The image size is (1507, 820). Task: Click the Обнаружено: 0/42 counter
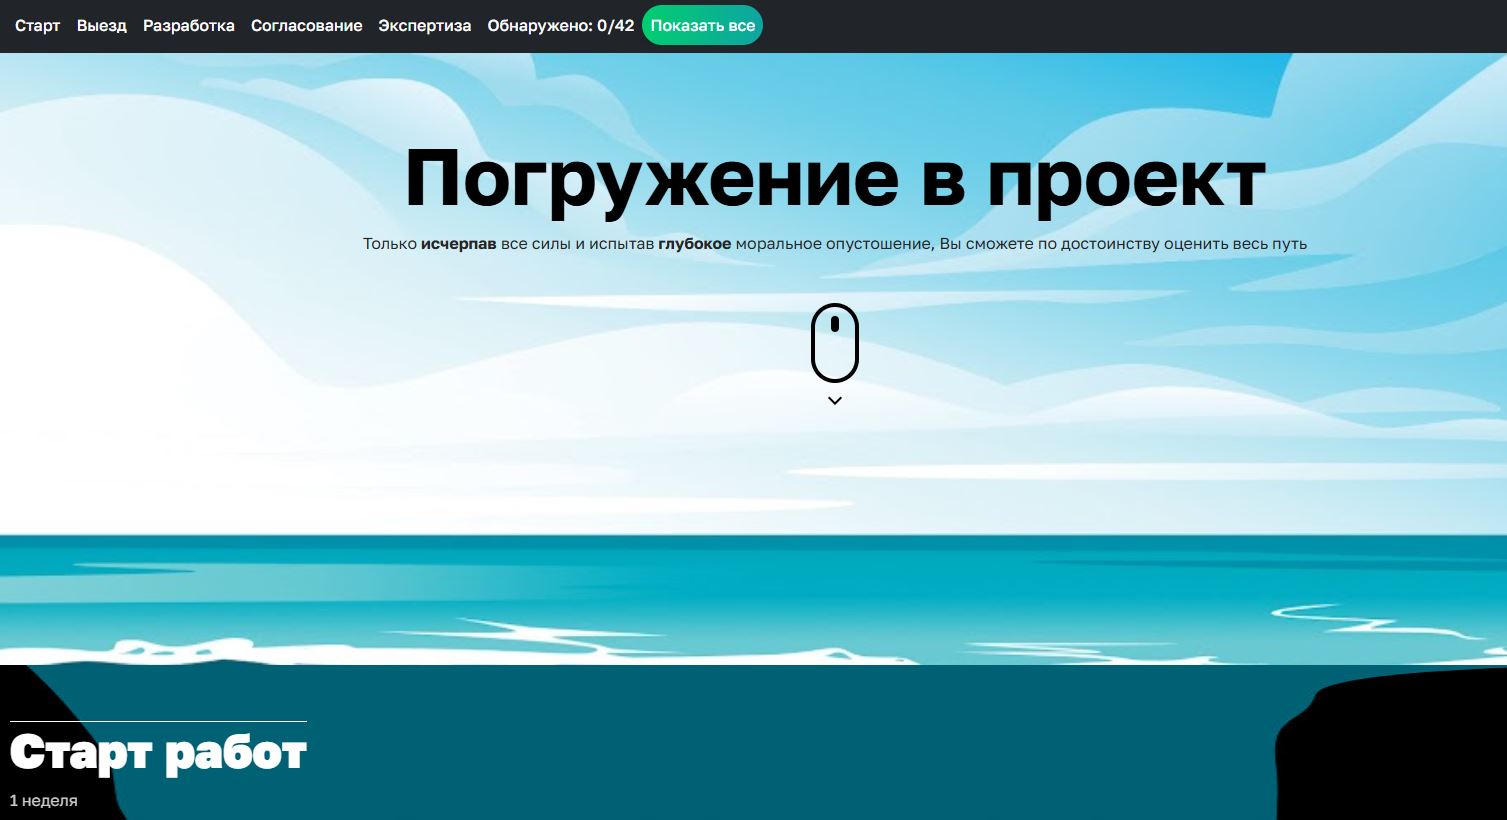(x=561, y=26)
